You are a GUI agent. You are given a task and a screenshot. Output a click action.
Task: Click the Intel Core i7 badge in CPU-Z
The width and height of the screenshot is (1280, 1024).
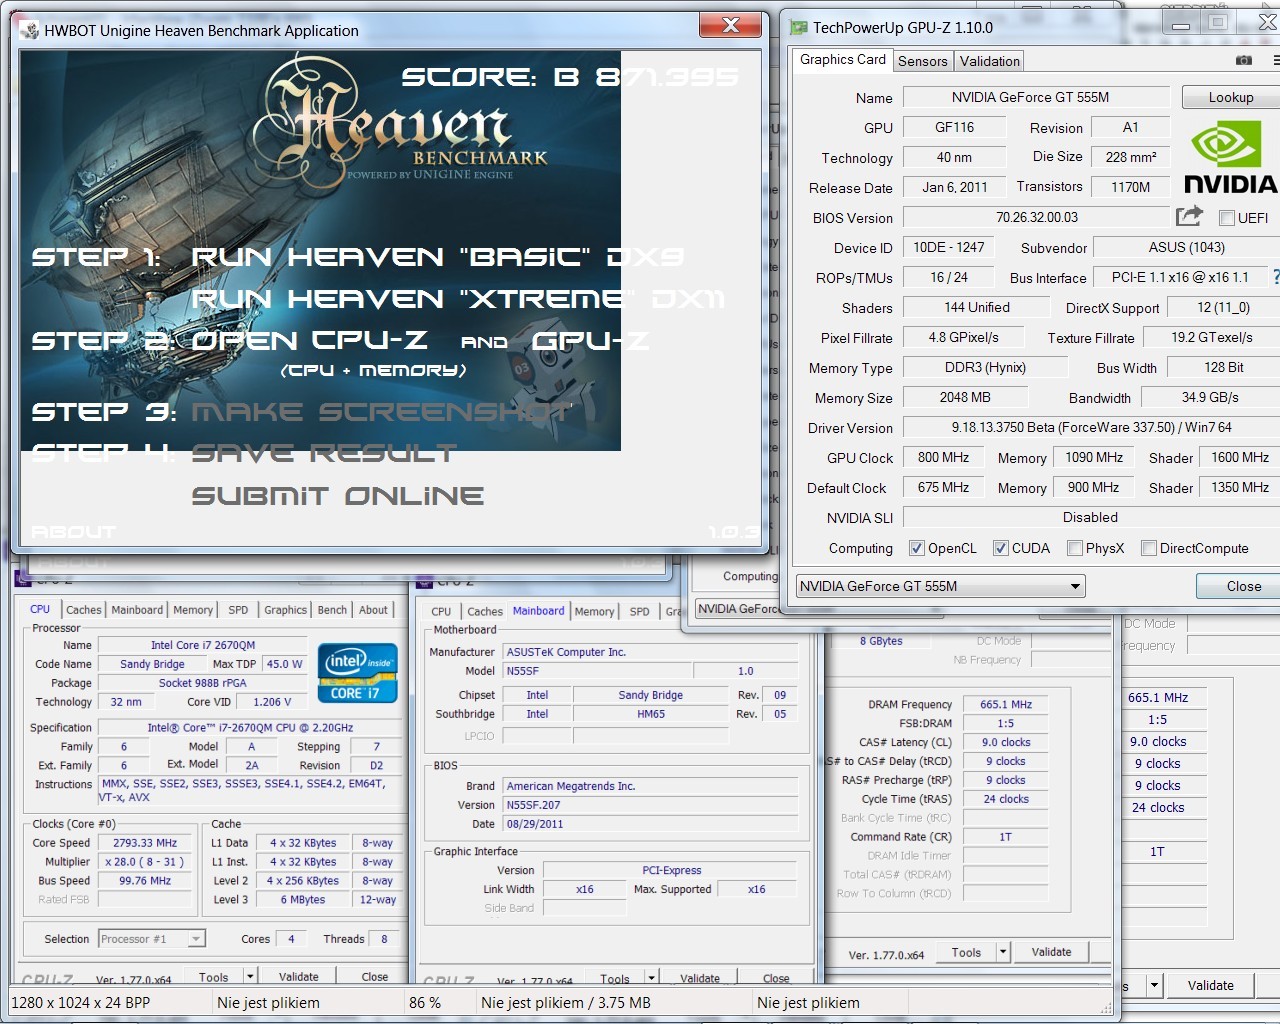357,673
